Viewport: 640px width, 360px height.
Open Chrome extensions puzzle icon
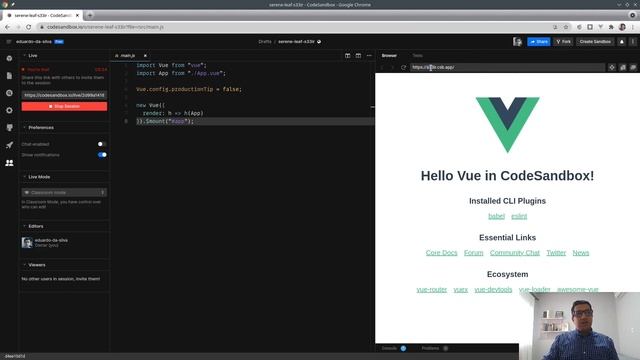(x=611, y=27)
